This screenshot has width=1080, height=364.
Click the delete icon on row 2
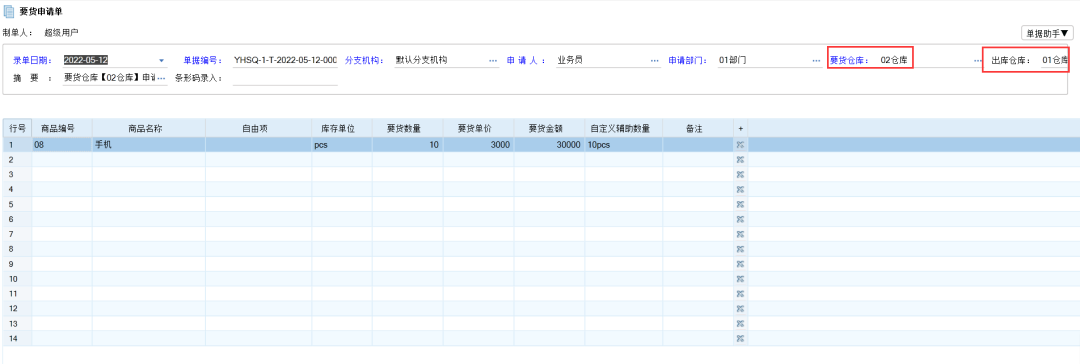tap(740, 159)
